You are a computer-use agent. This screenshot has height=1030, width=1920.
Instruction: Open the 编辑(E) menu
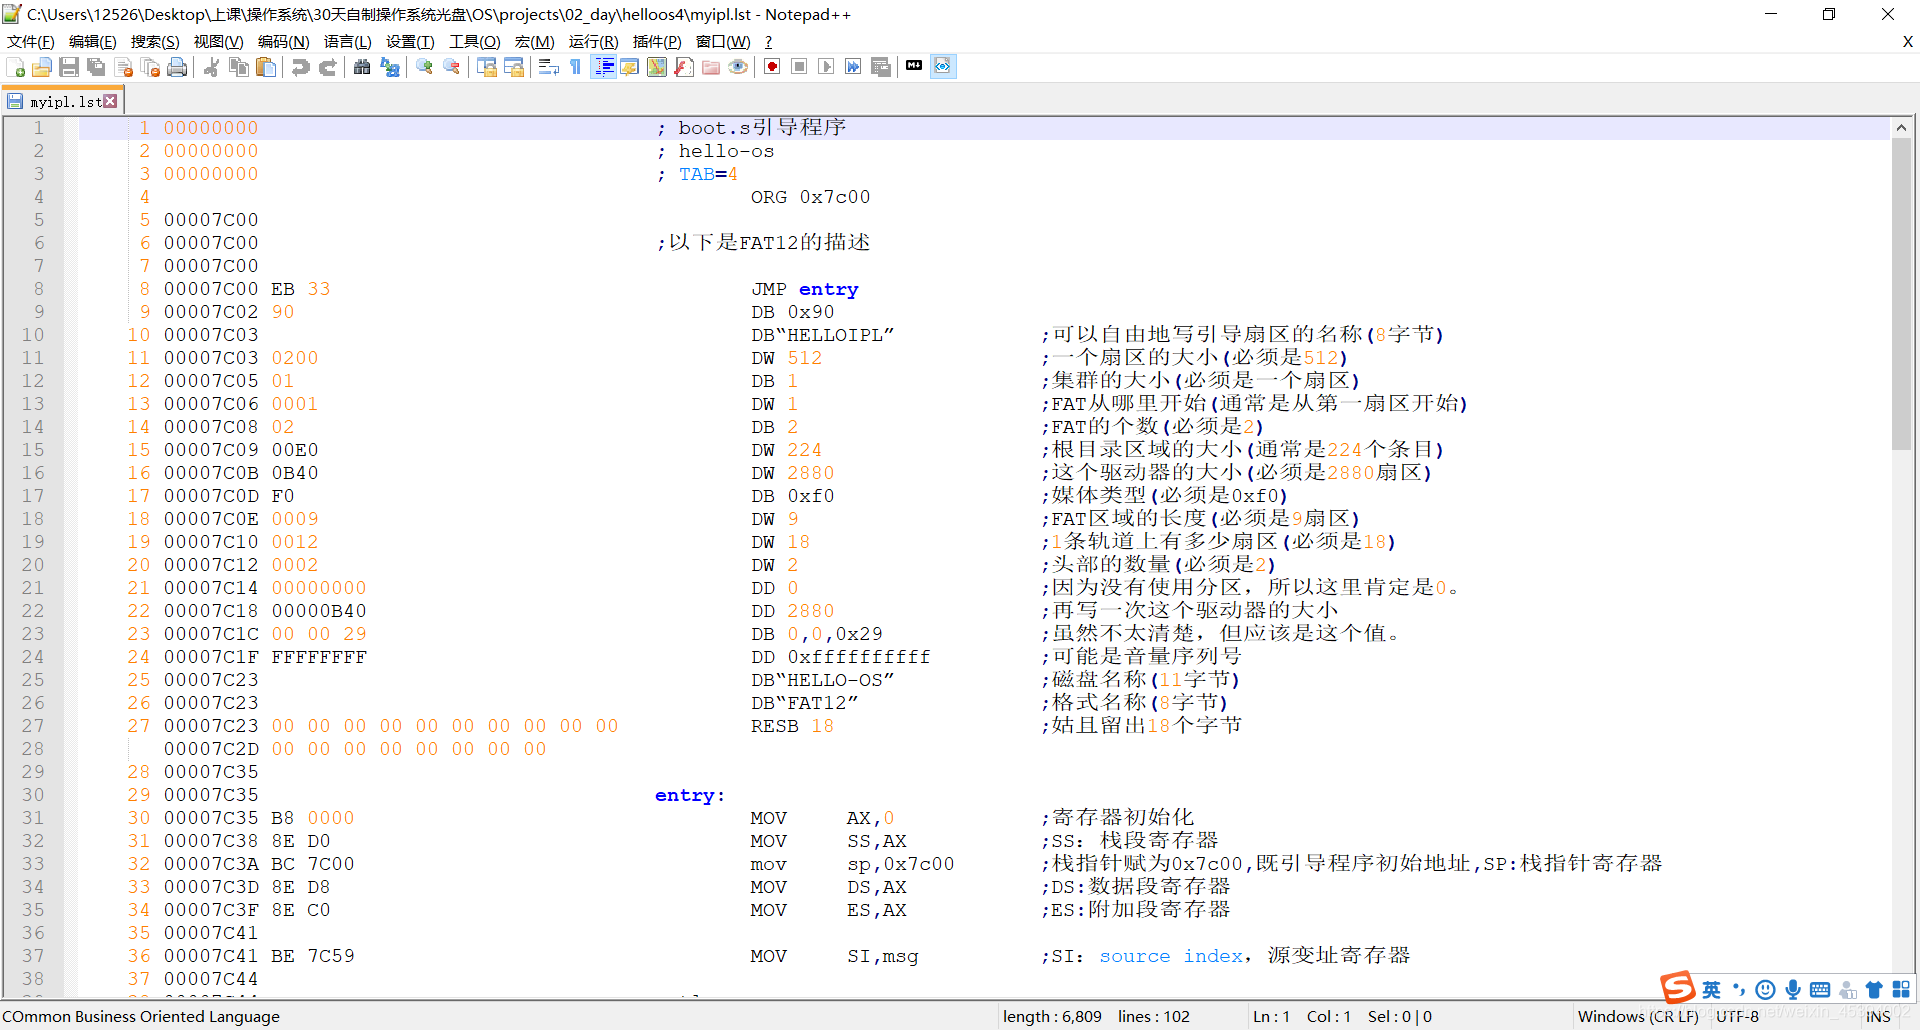click(x=93, y=42)
